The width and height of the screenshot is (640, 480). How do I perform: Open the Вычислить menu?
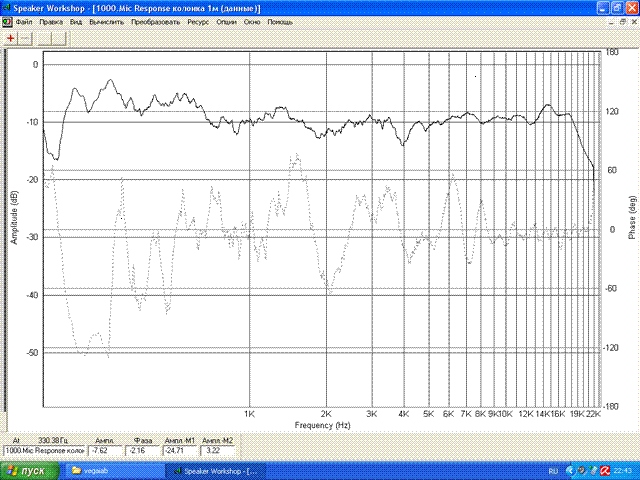coord(107,22)
